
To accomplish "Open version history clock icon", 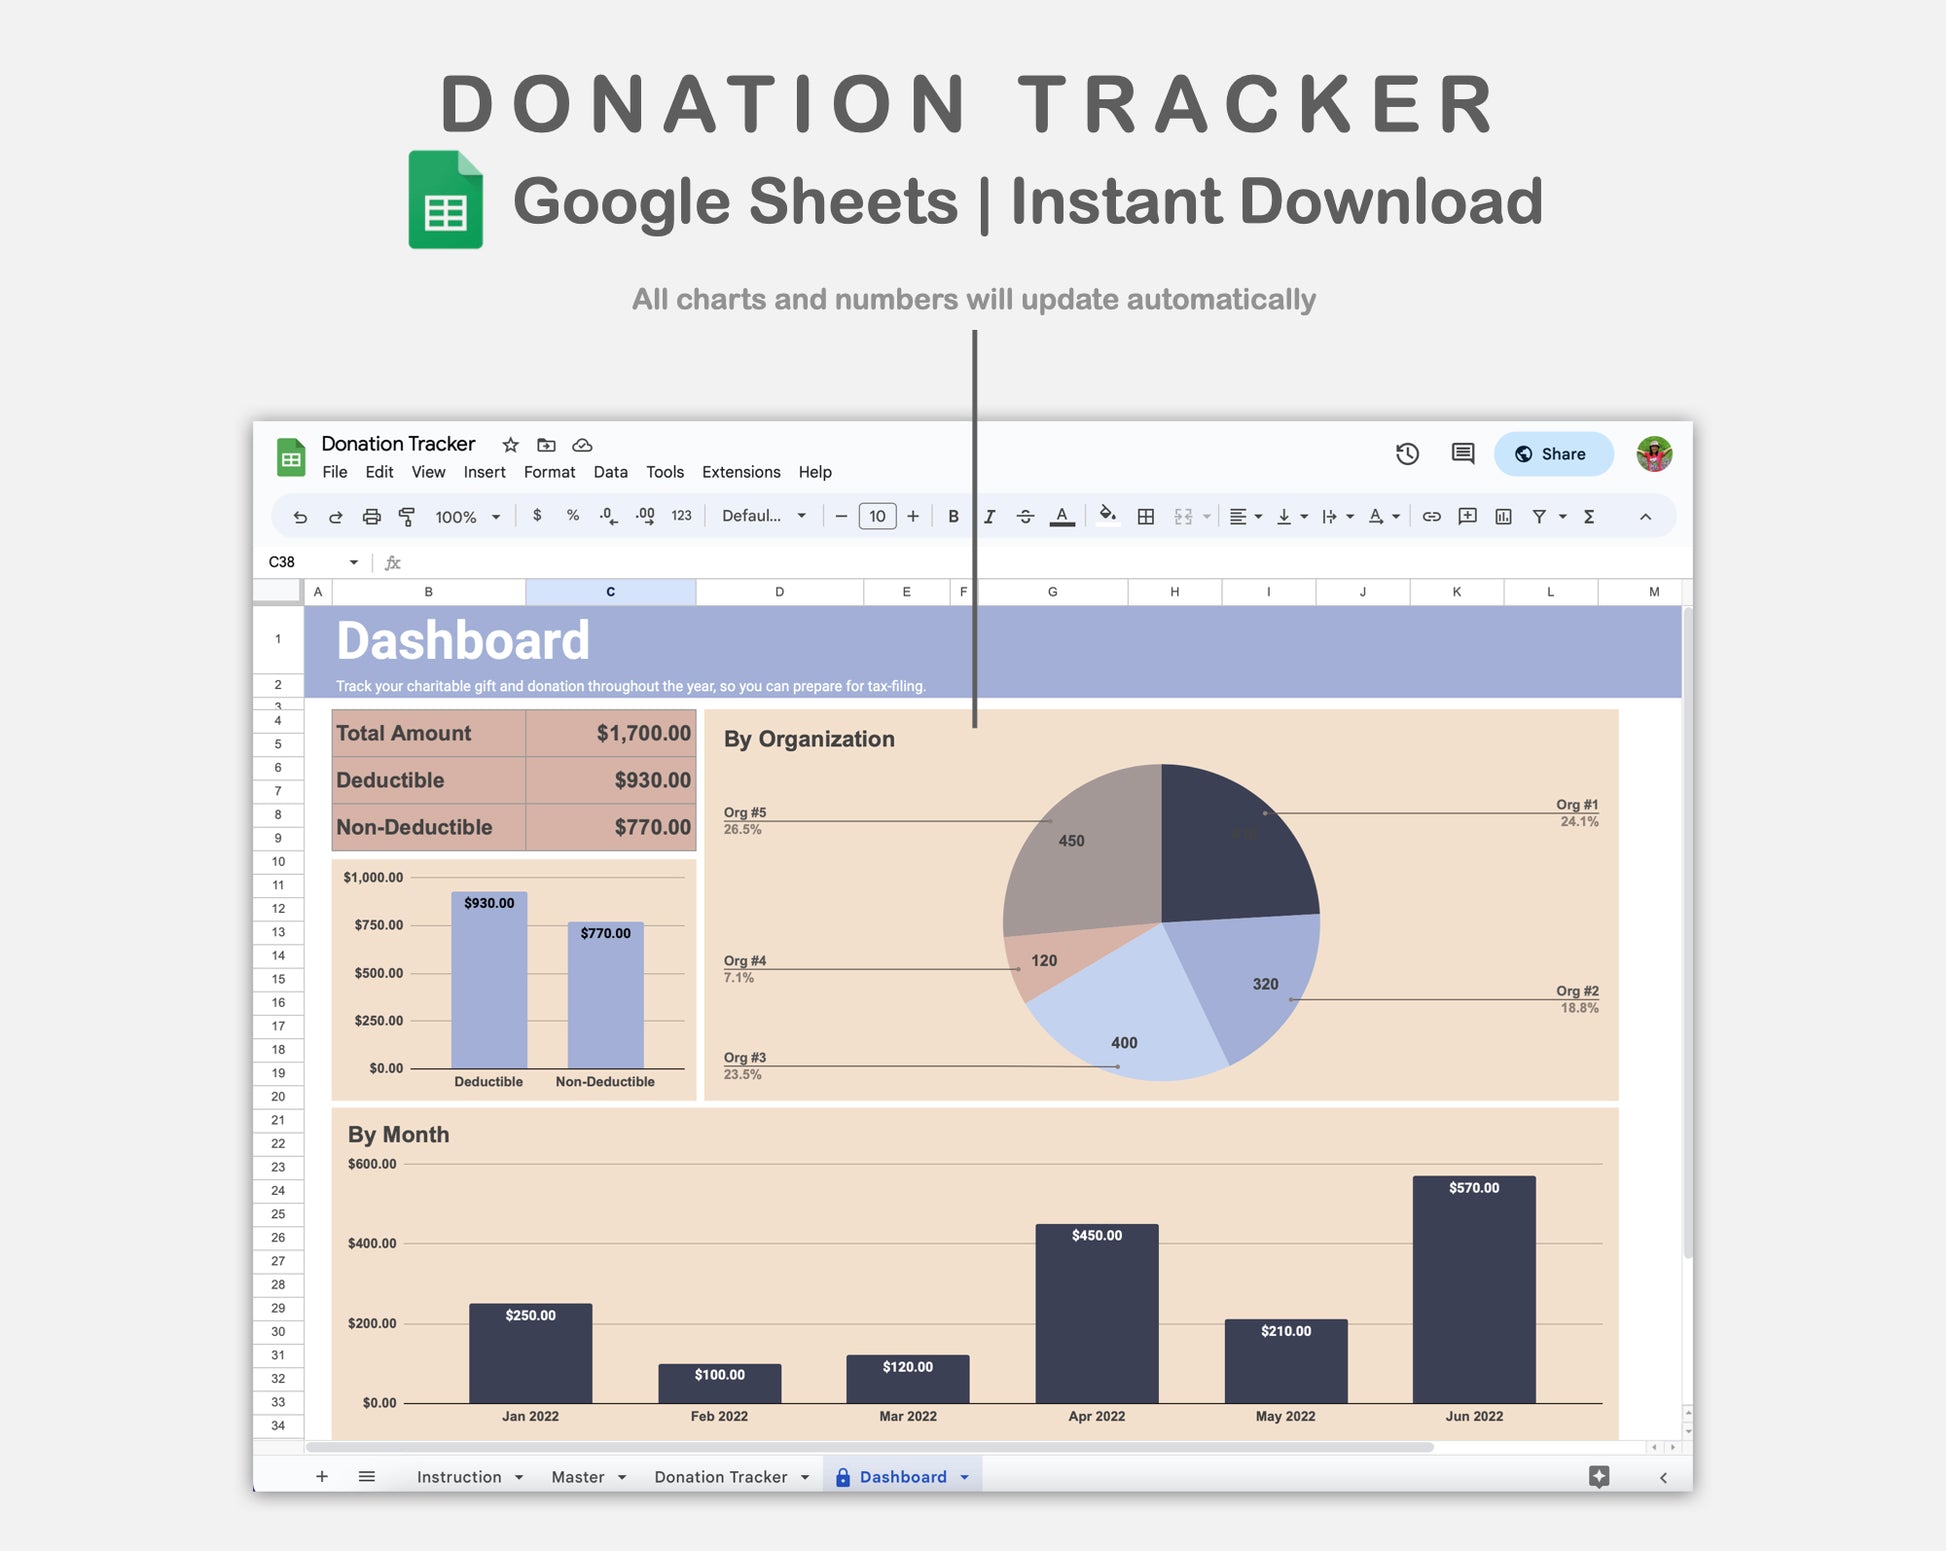I will click(x=1407, y=454).
